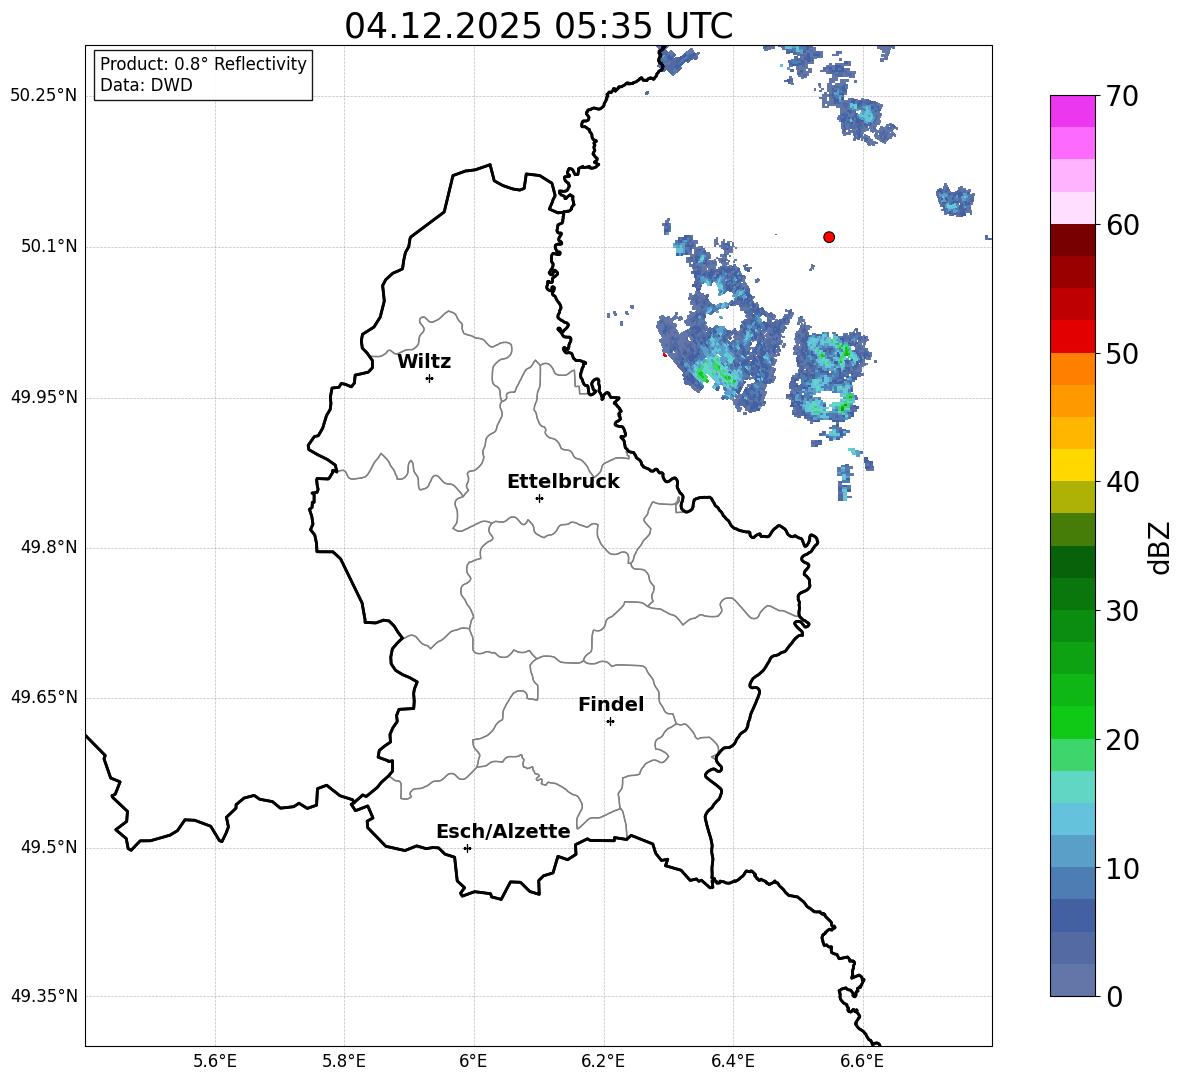The width and height of the screenshot is (1184, 1081).
Task: Click the red radar site dot
Action: (829, 237)
